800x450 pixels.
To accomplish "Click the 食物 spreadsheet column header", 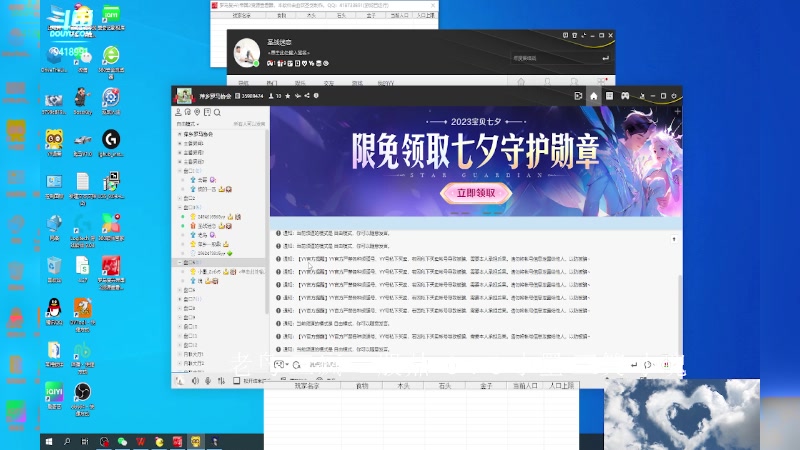I will [x=362, y=386].
